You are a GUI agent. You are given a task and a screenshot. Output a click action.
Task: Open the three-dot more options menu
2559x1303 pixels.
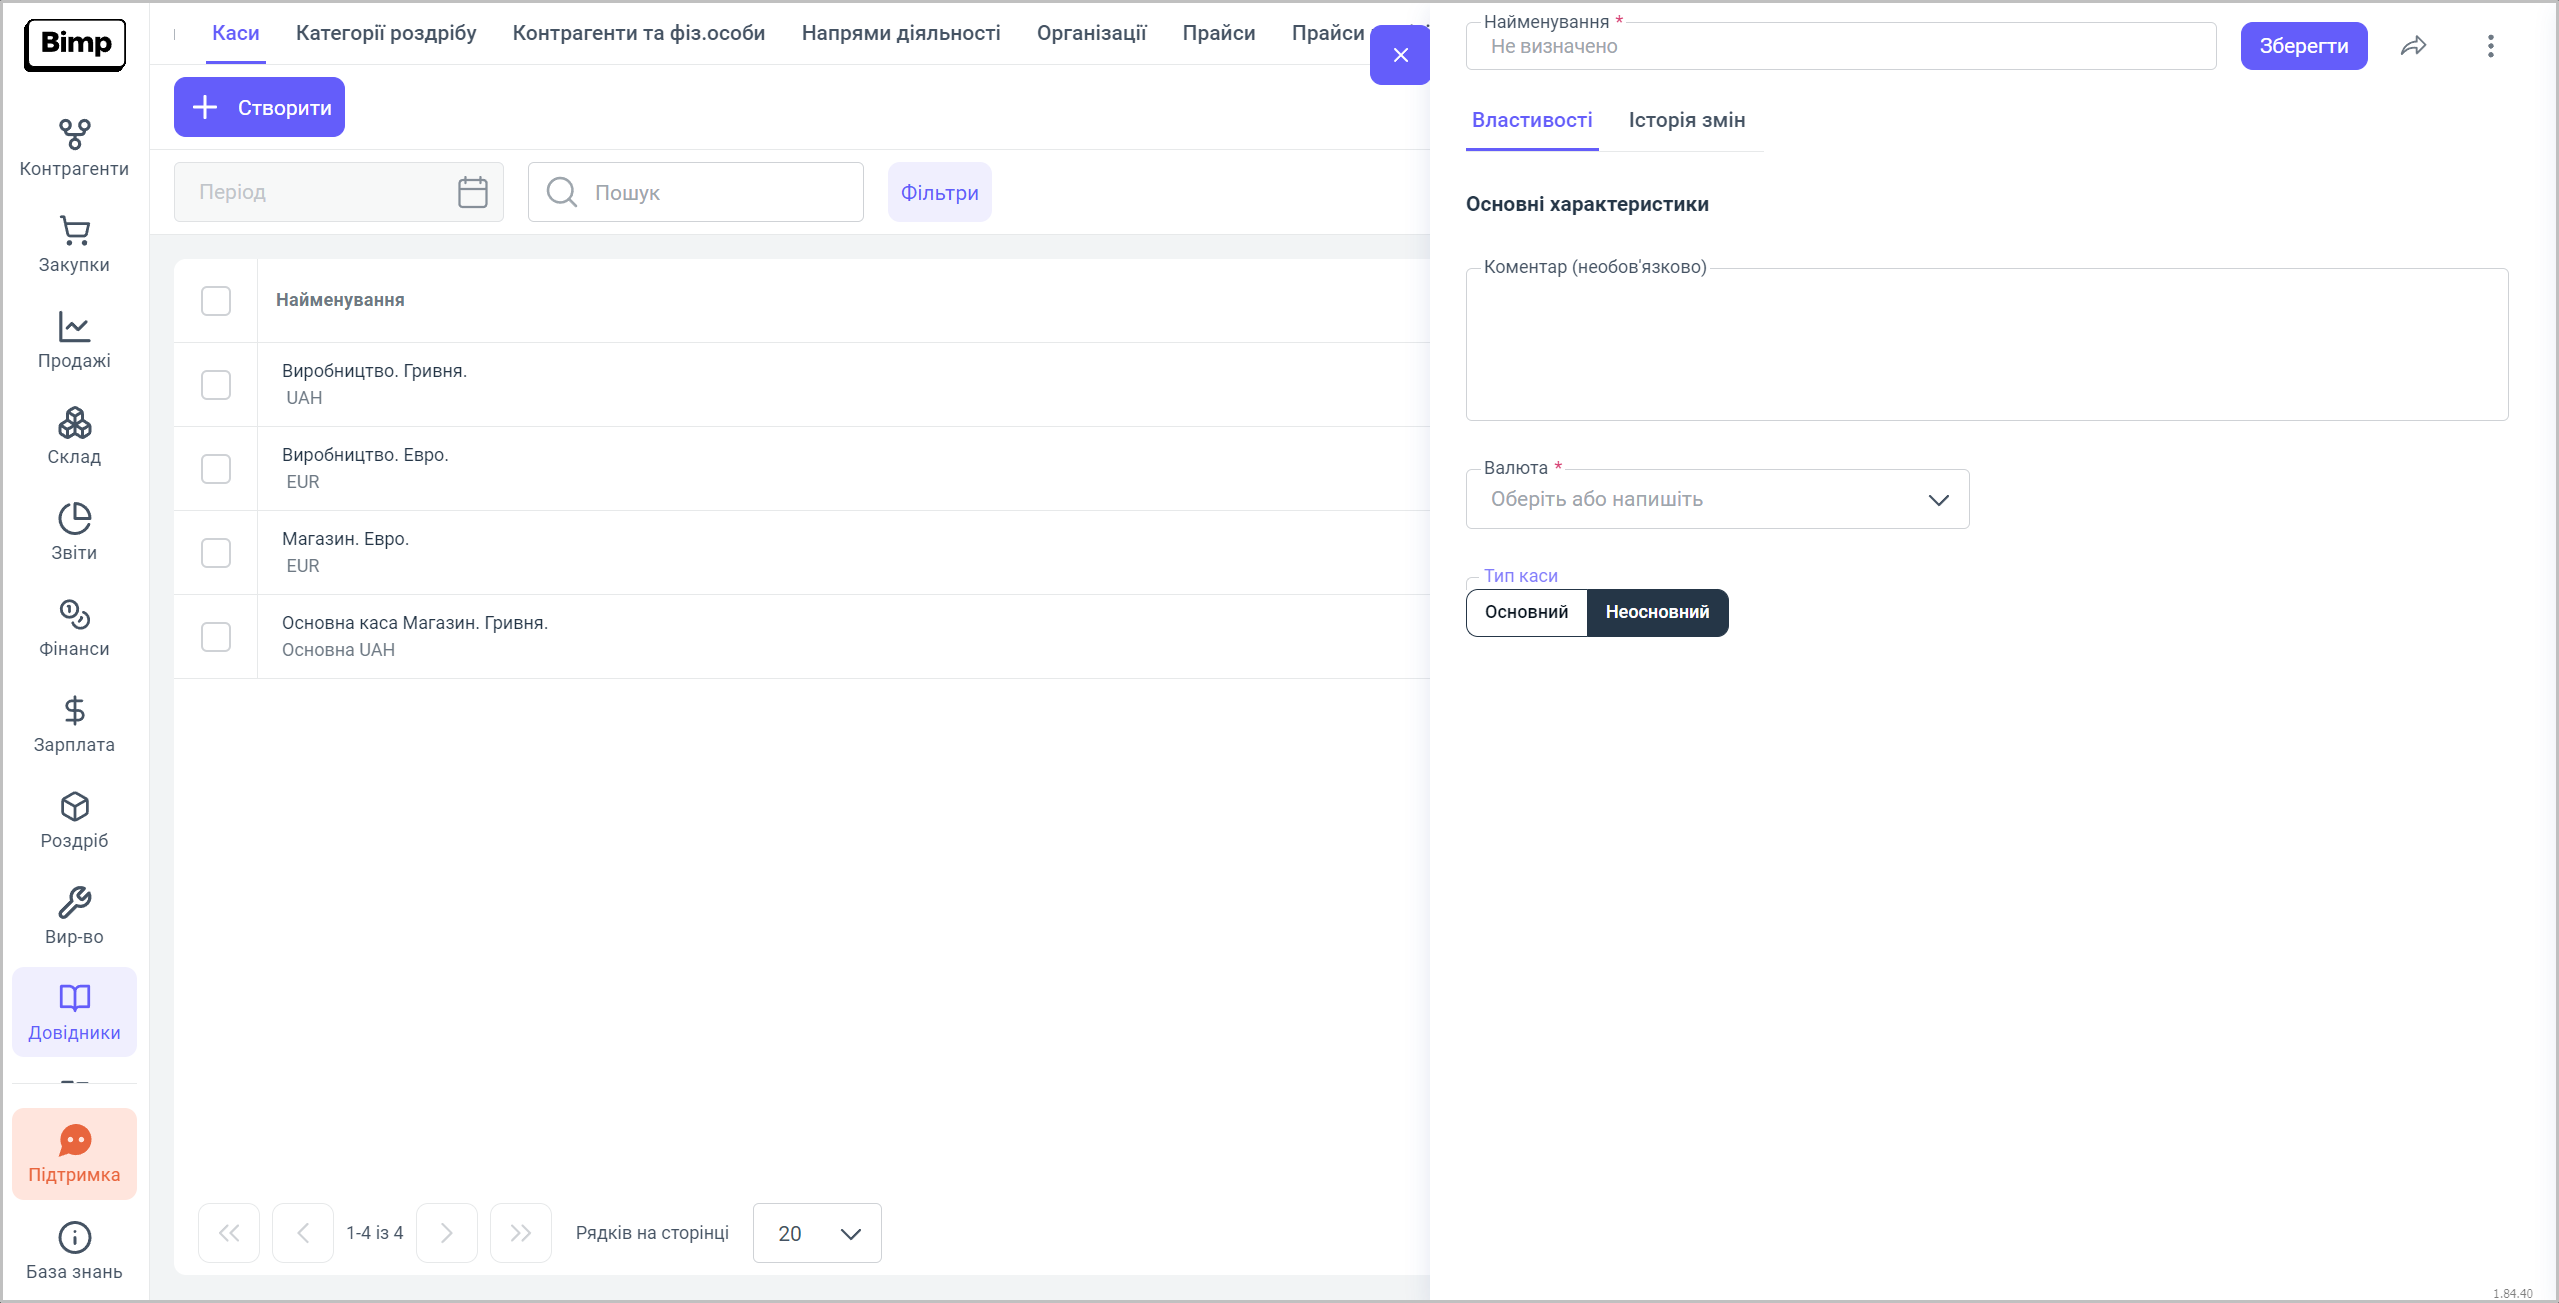coord(2490,46)
